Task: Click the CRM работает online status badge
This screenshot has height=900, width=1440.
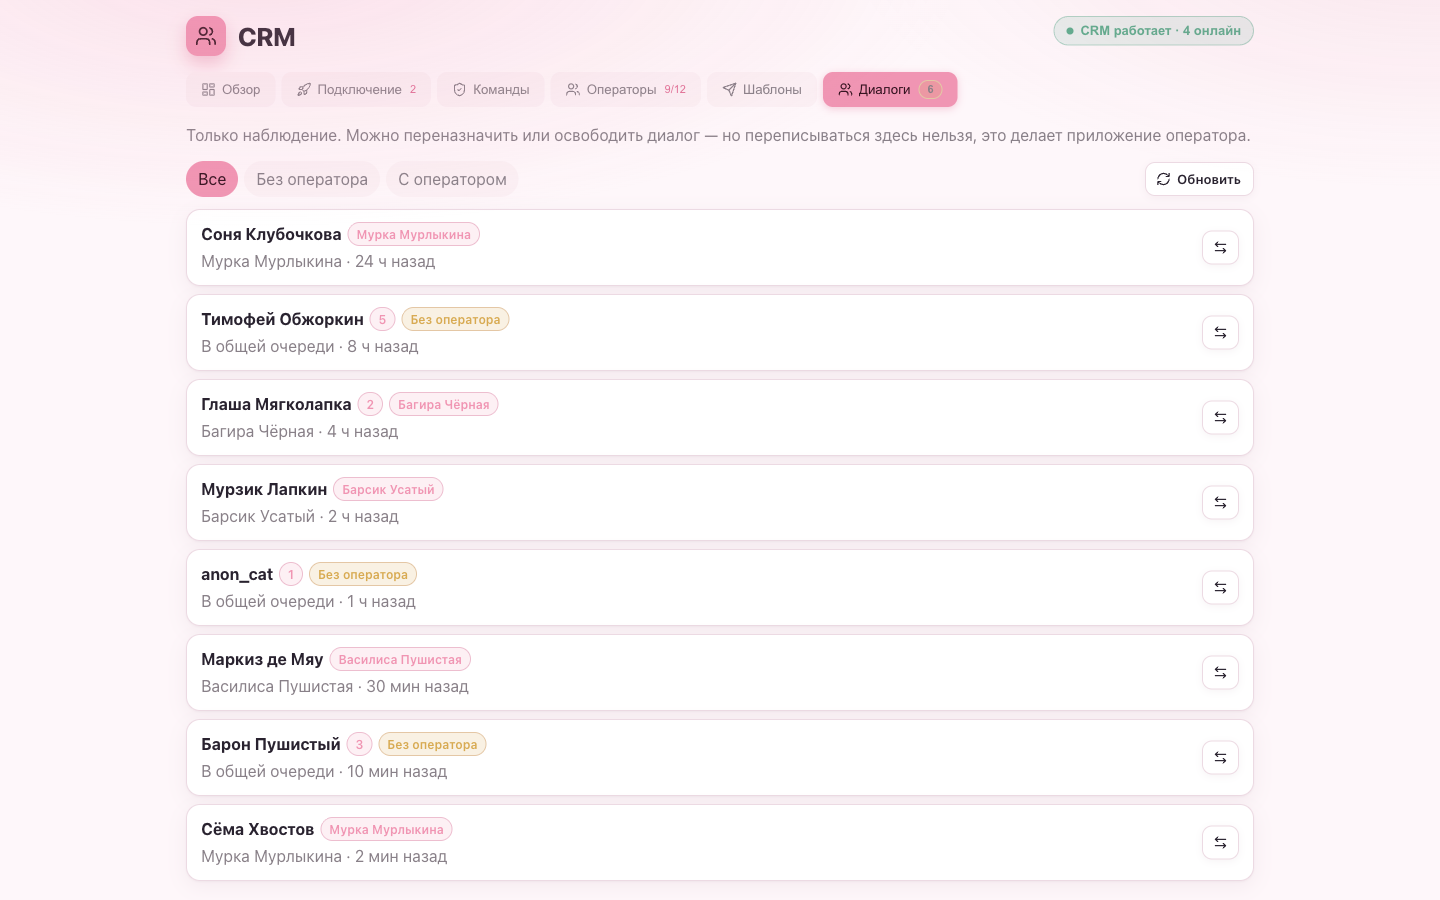Action: pos(1153,31)
